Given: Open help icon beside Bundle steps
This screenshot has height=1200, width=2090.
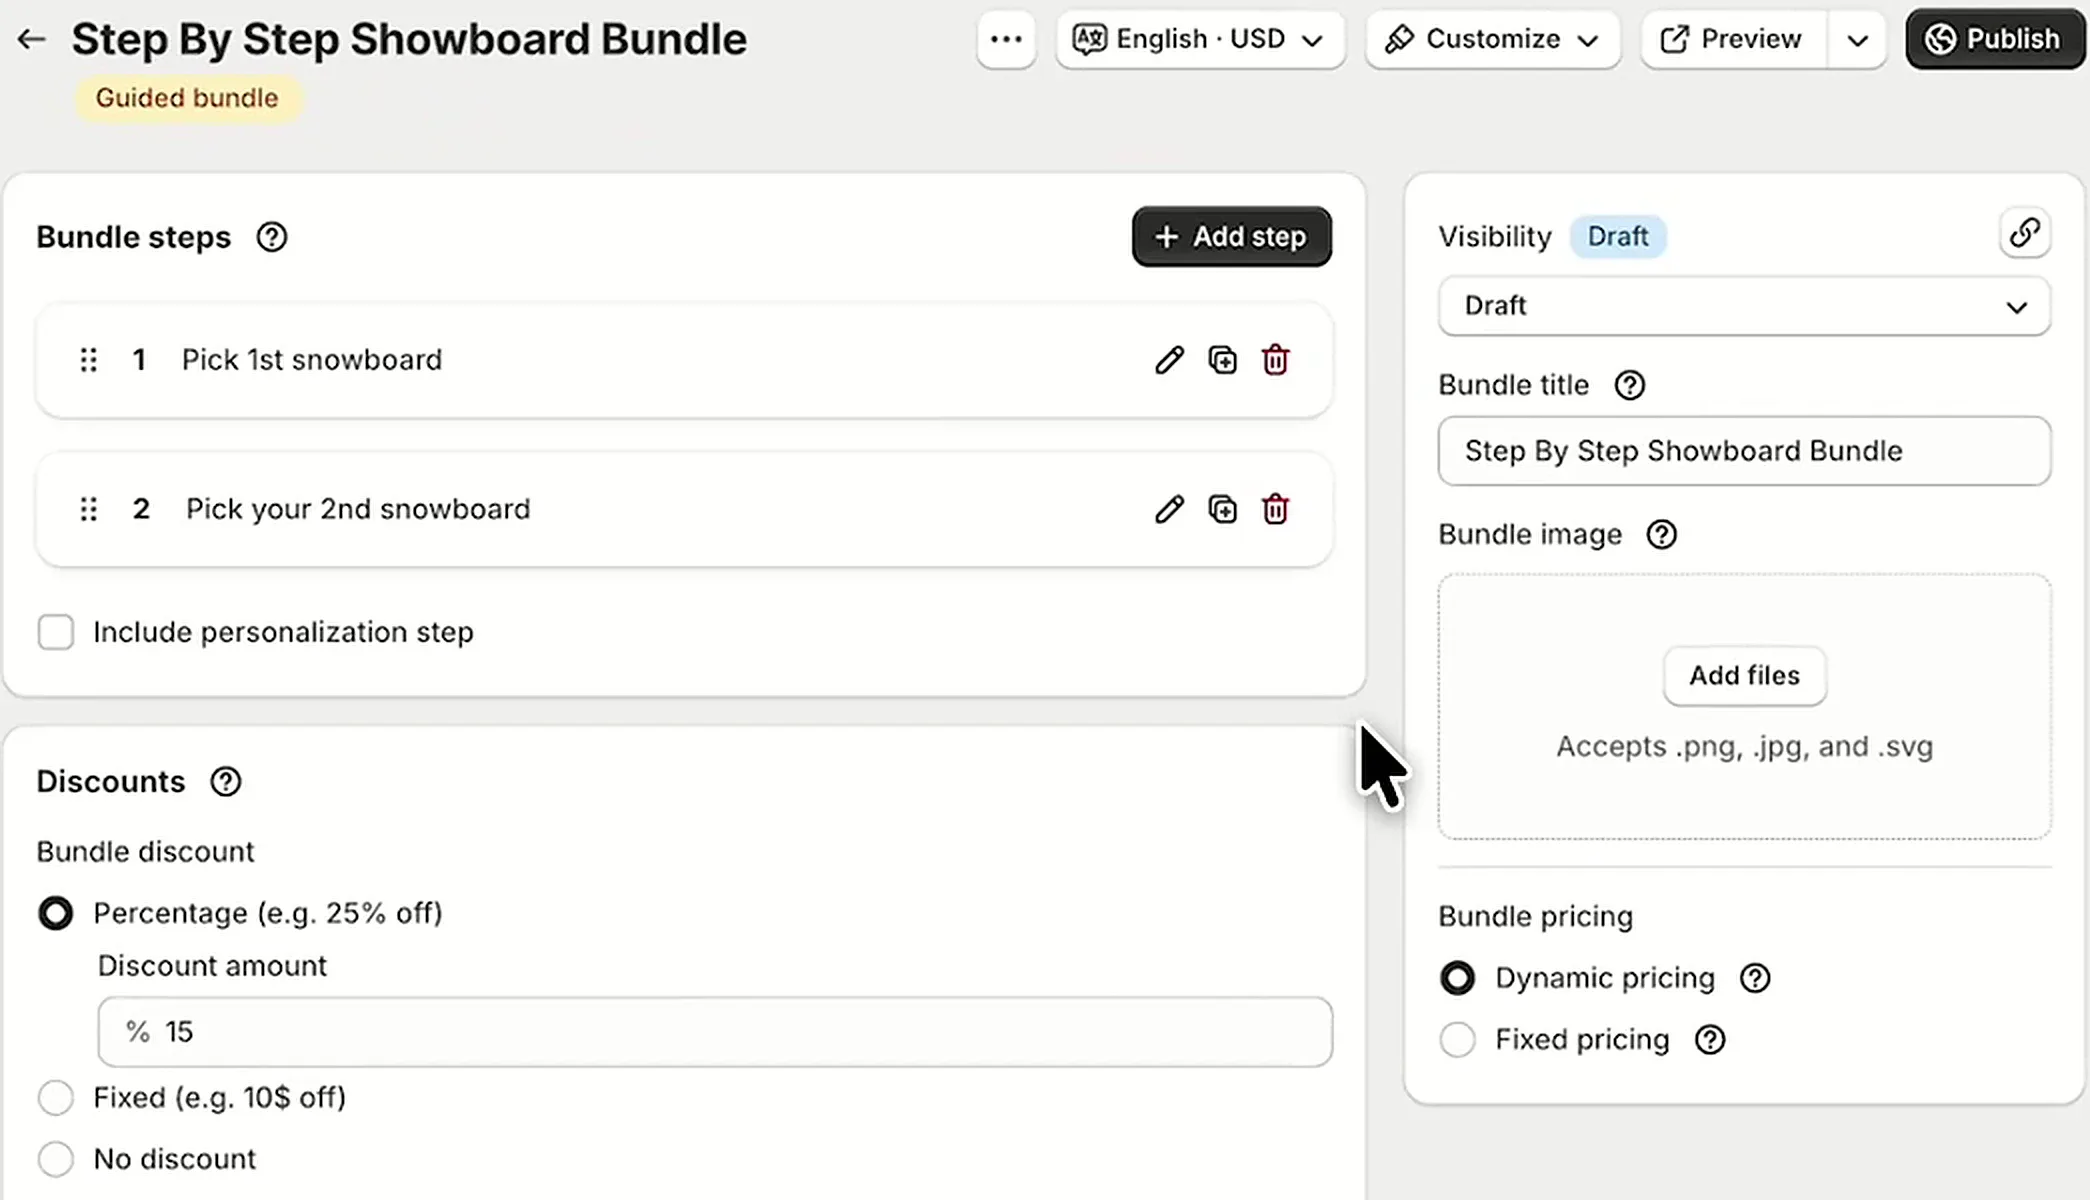Looking at the screenshot, I should coord(272,237).
